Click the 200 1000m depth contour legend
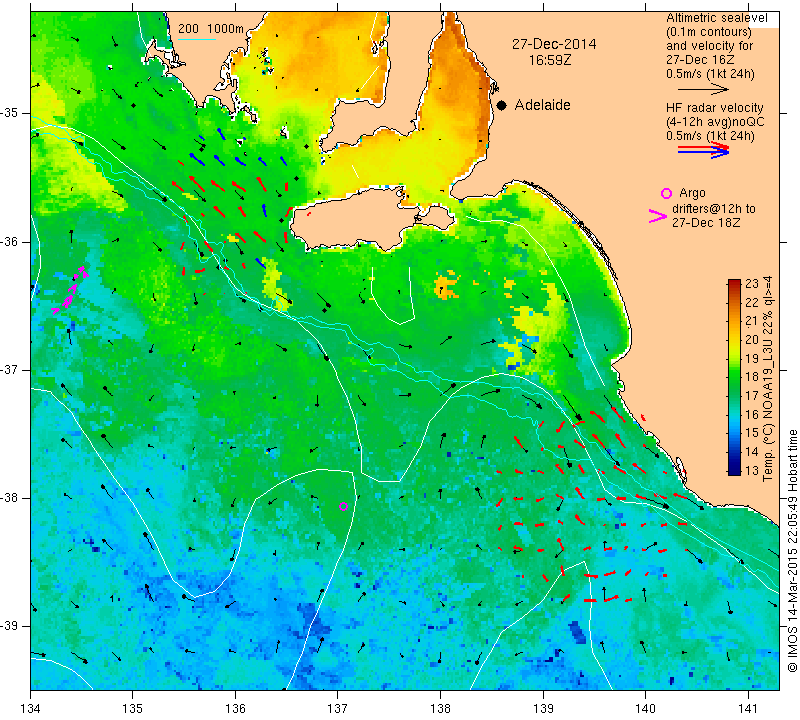The width and height of the screenshot is (800, 720). tap(211, 29)
